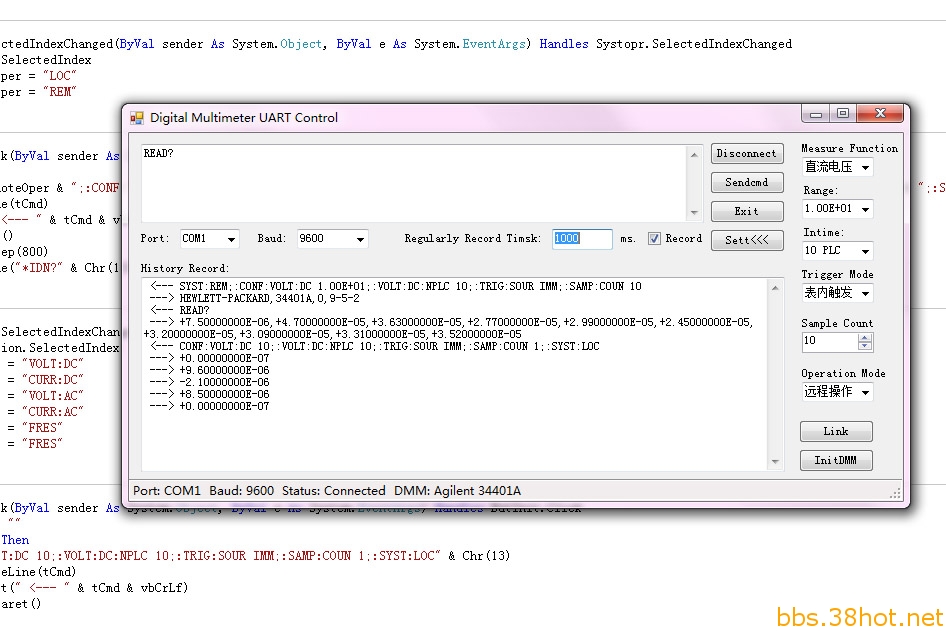Click the READ? command text box
The height and width of the screenshot is (631, 946).
point(414,183)
